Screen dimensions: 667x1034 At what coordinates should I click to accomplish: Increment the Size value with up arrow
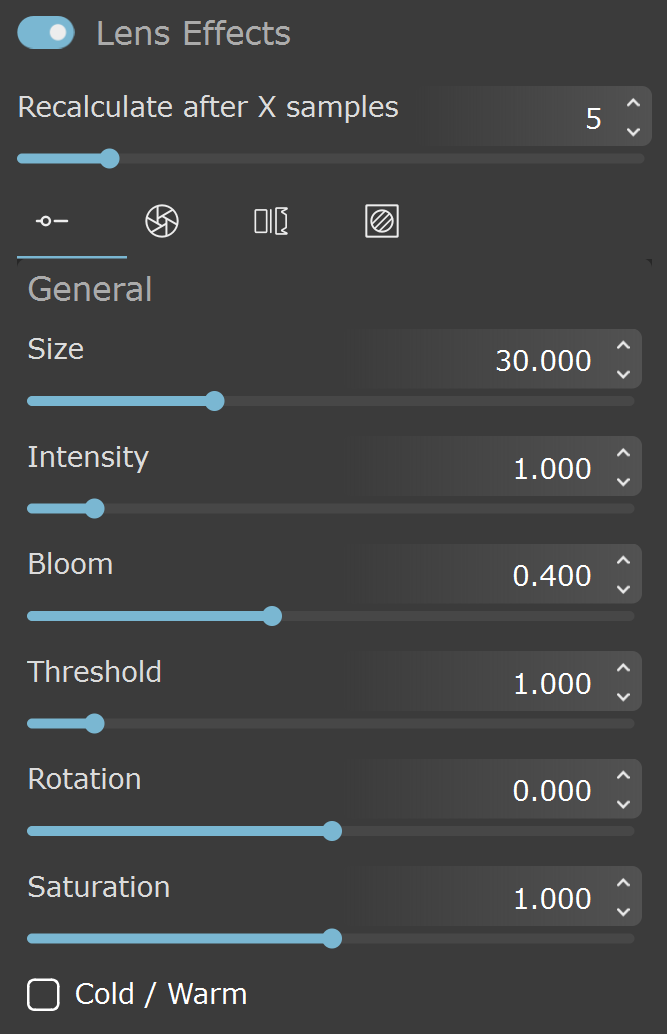pyautogui.click(x=623, y=345)
